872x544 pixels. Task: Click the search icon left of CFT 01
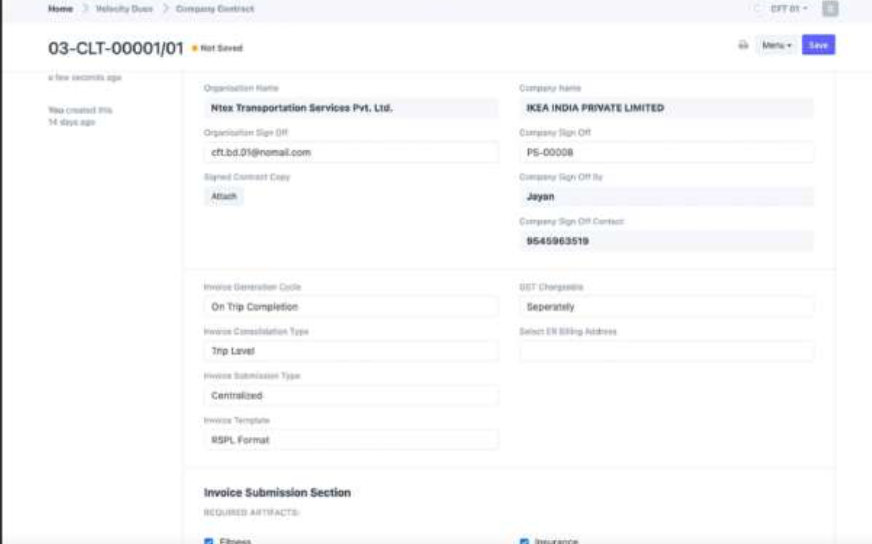point(757,9)
